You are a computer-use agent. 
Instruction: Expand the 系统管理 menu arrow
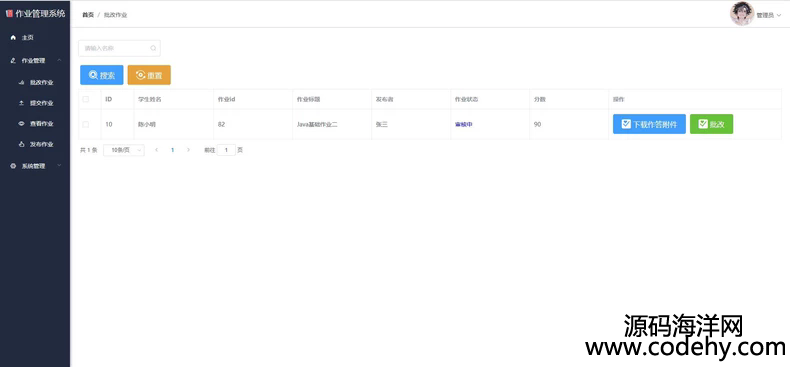click(59, 165)
